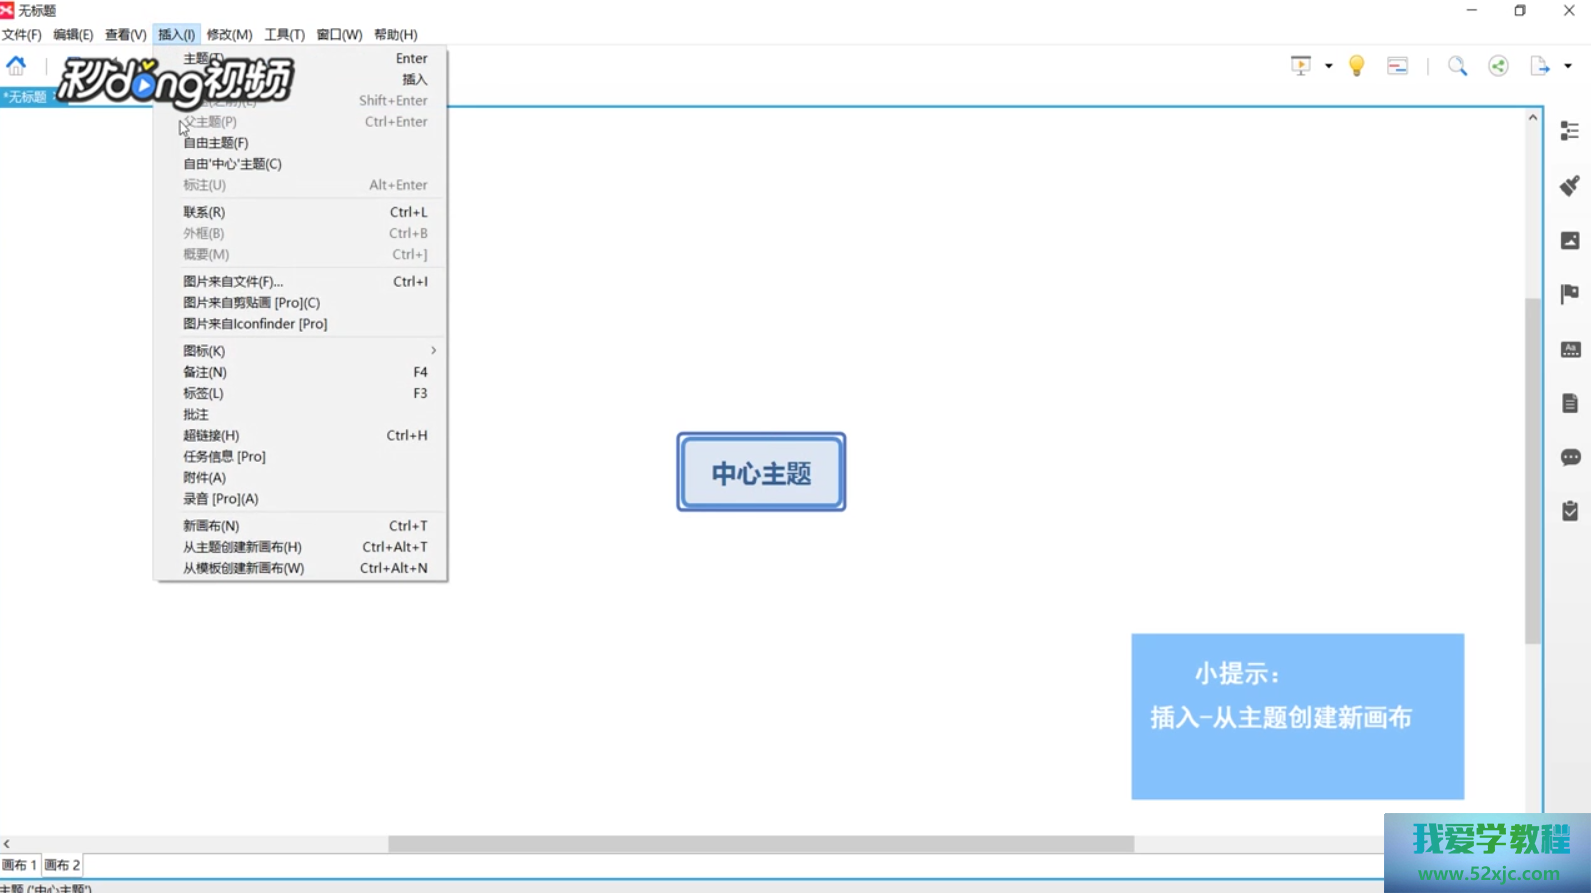1591x893 pixels.
Task: Click the share icon in the toolbar
Action: point(1498,66)
